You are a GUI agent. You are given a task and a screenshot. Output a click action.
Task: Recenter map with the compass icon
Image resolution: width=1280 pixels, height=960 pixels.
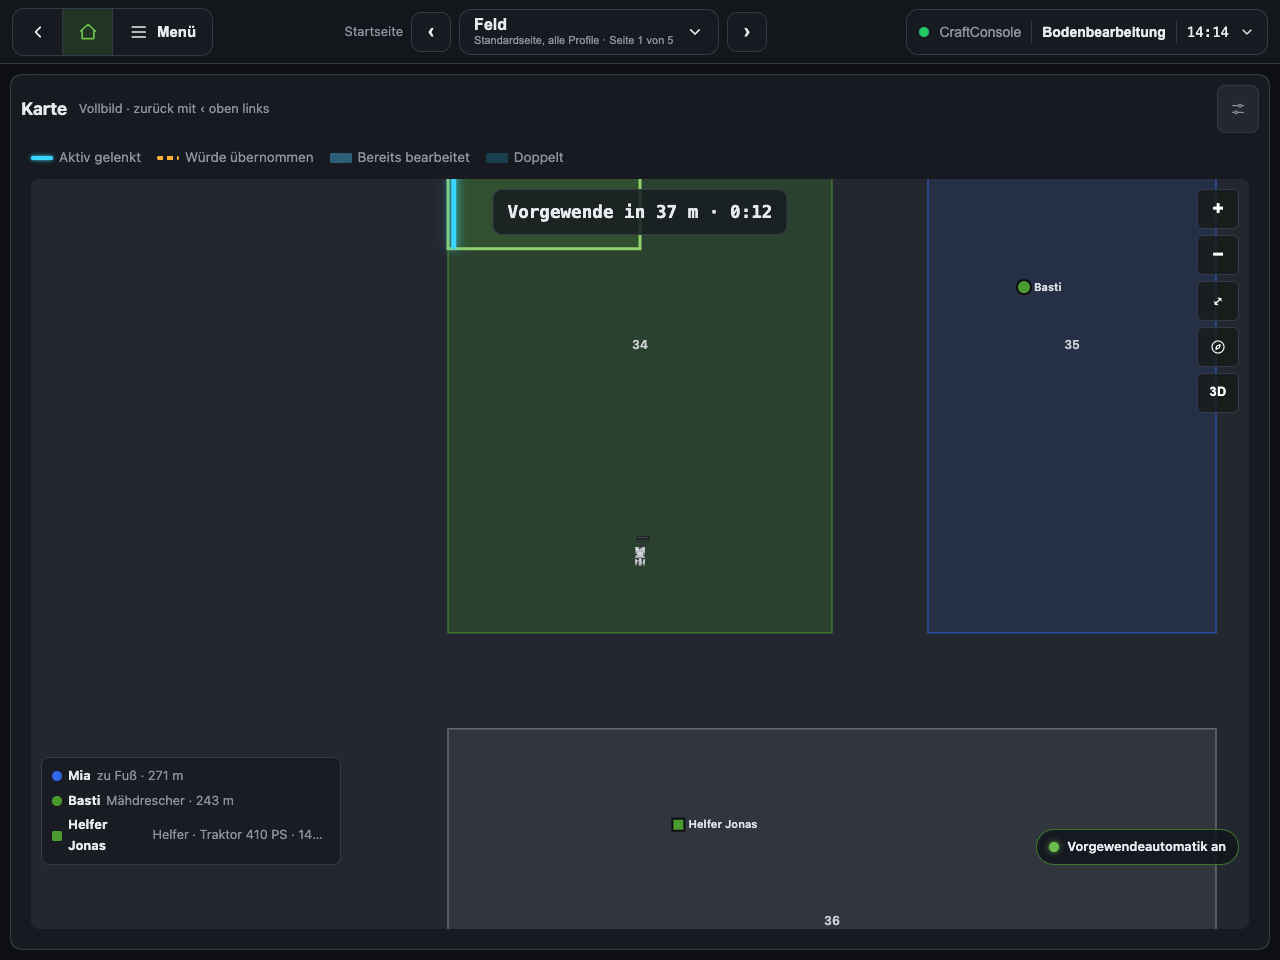[1218, 347]
